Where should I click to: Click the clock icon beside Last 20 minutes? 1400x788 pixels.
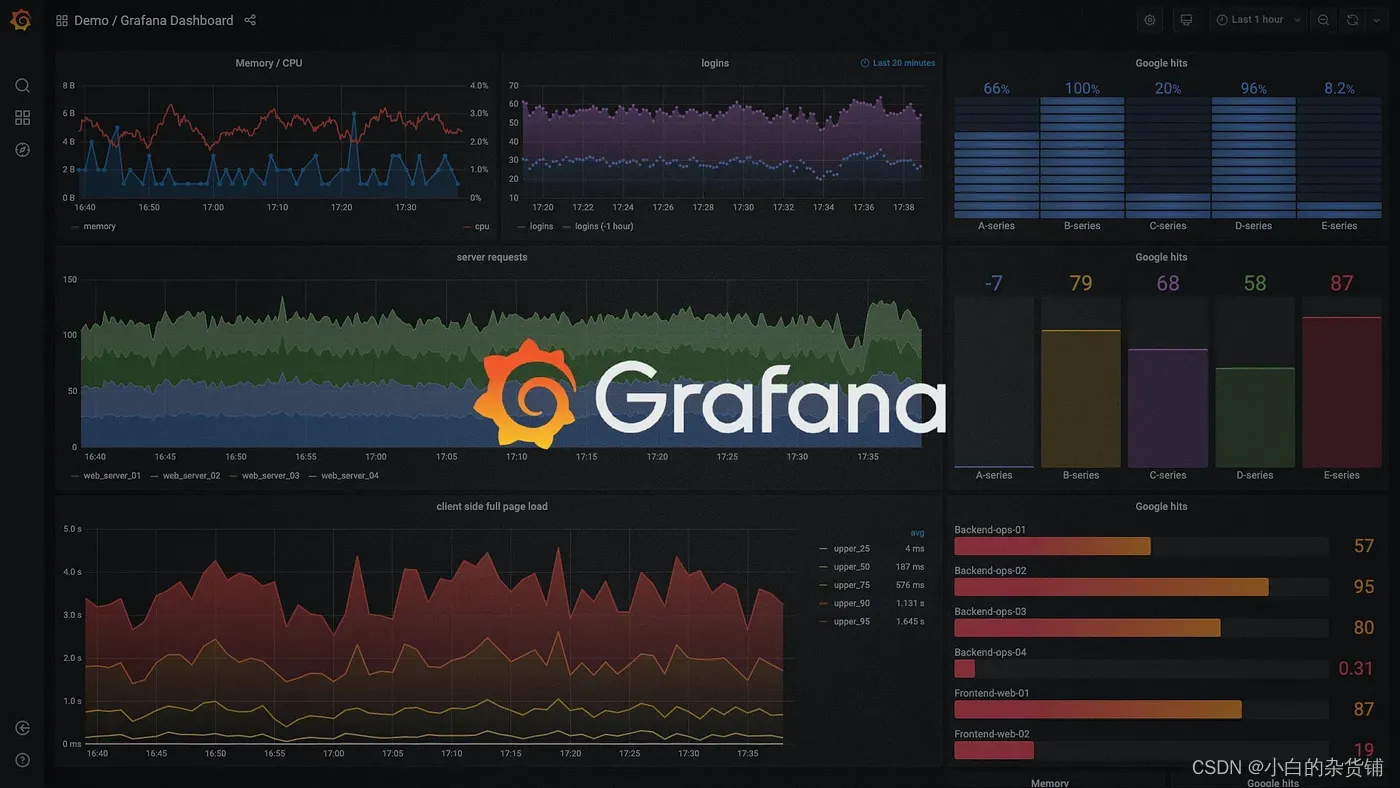pos(865,63)
